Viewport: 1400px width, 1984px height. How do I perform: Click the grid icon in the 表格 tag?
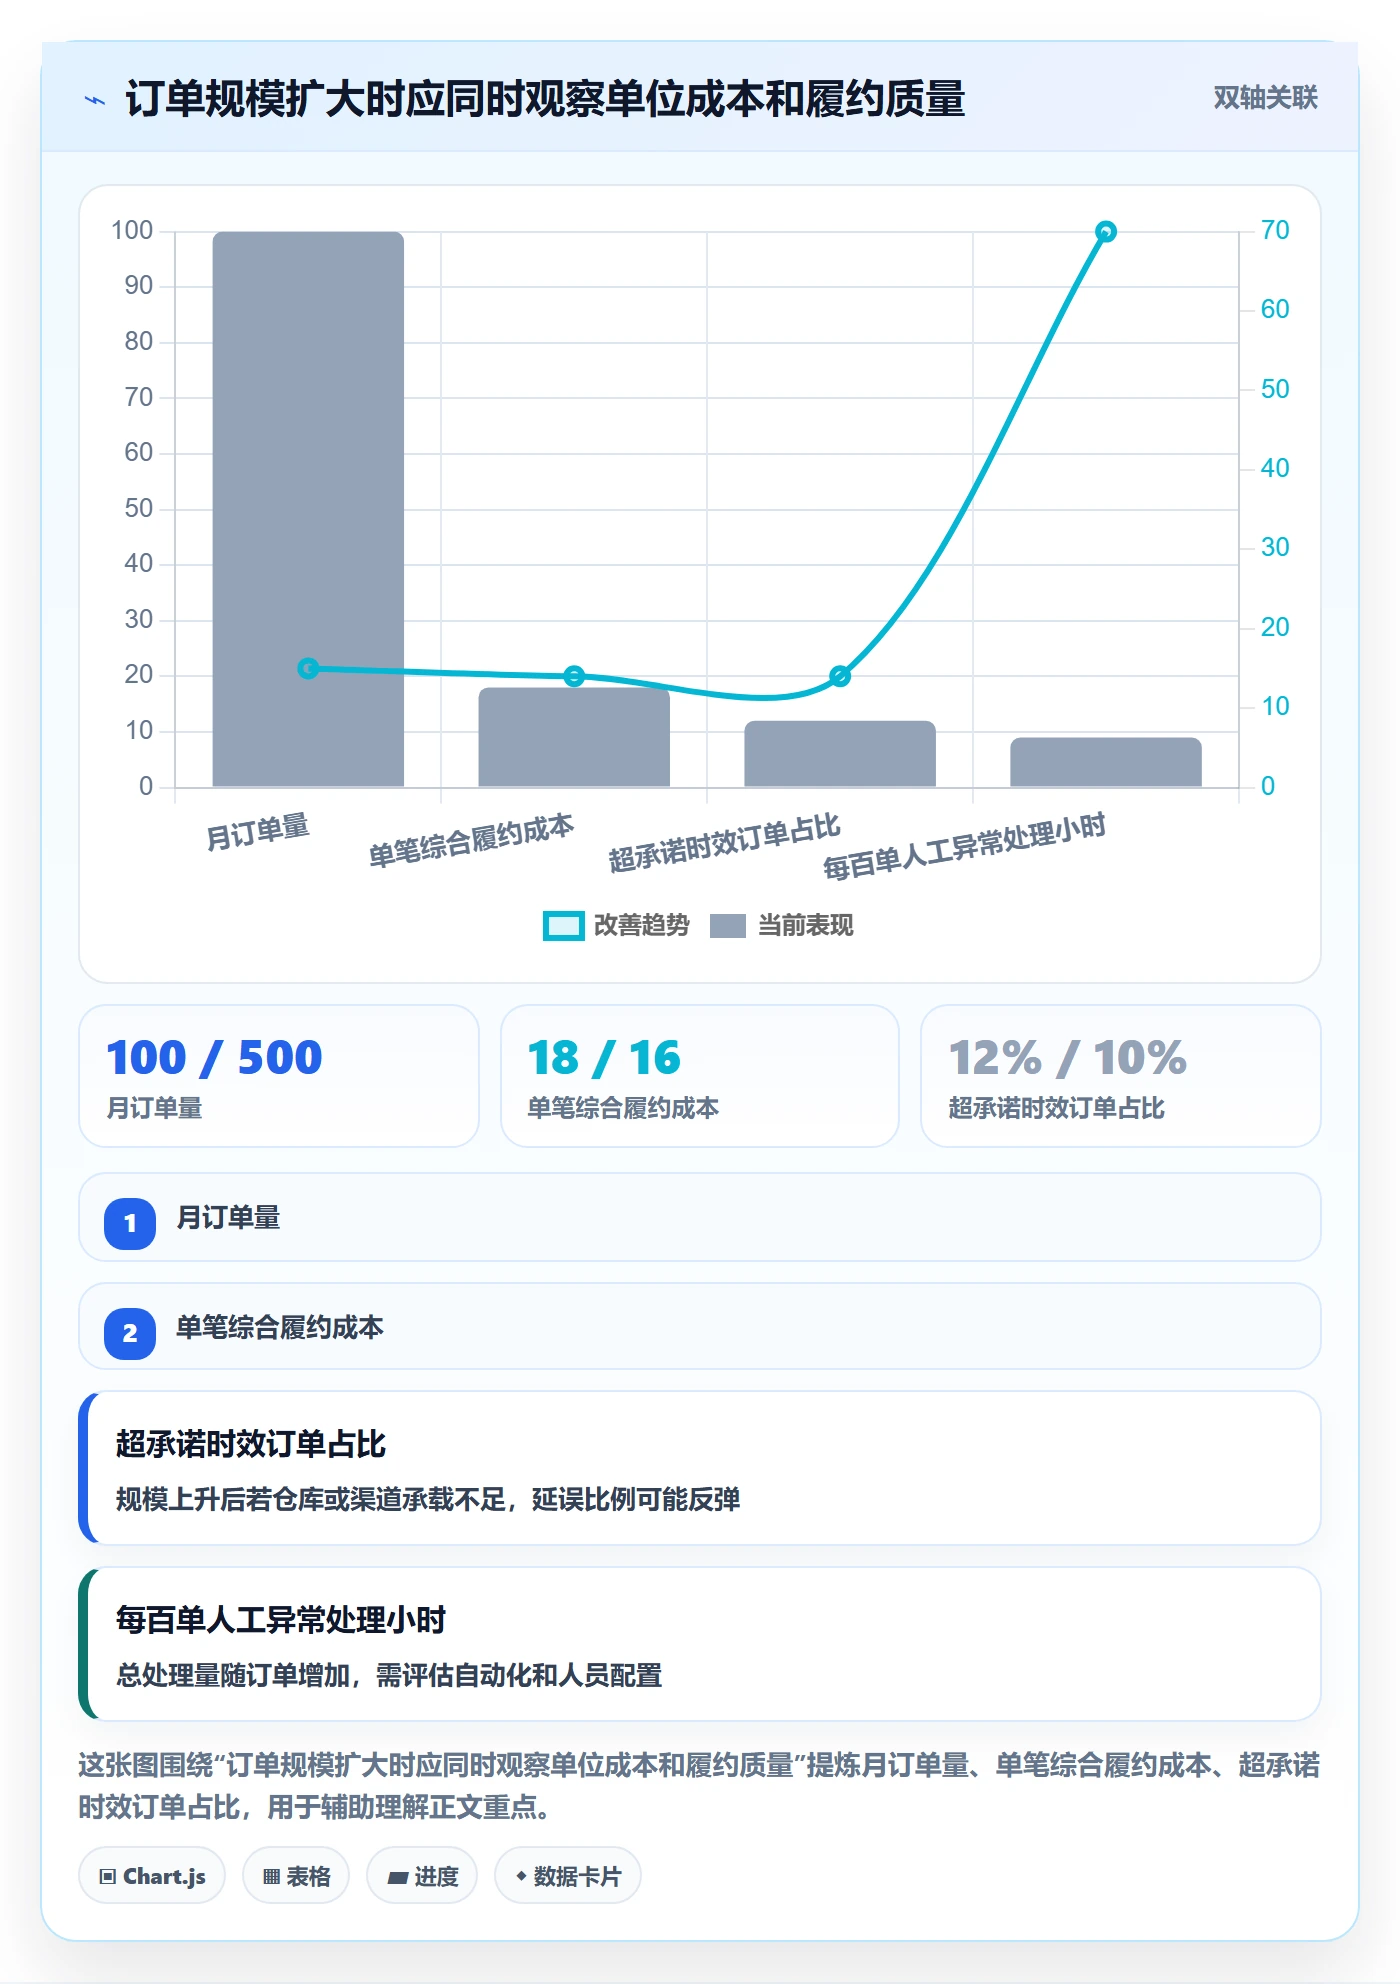tap(271, 1877)
